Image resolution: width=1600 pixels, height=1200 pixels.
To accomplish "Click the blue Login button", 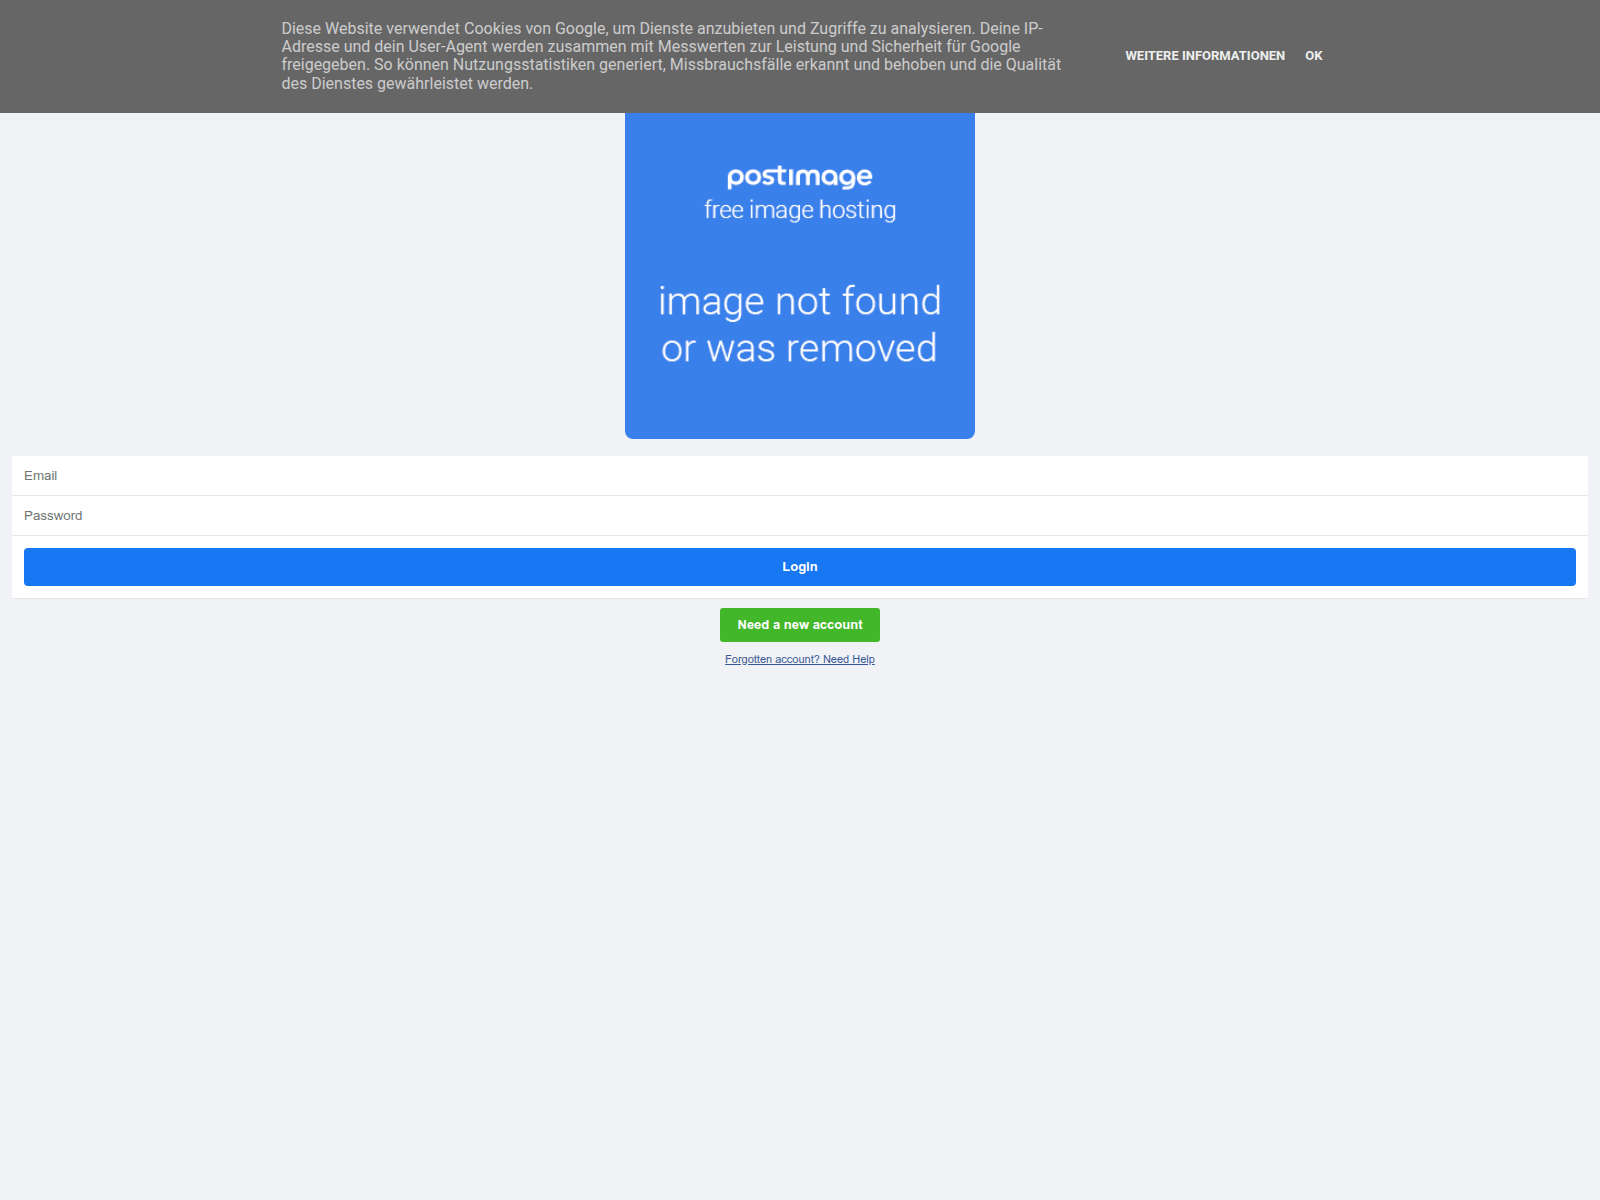I will click(x=800, y=567).
